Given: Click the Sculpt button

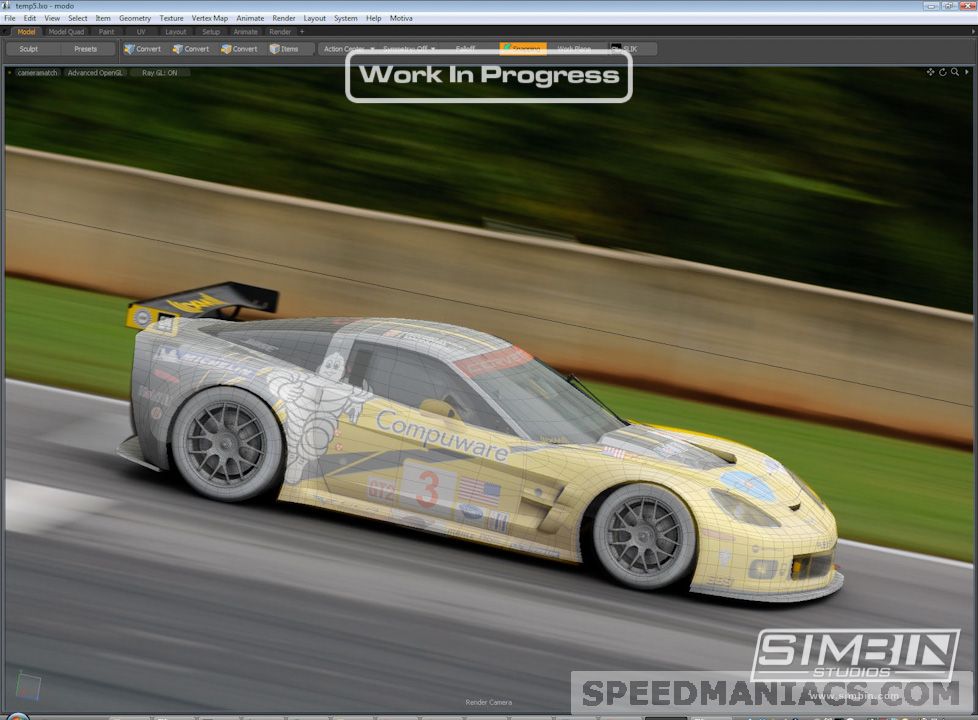Looking at the screenshot, I should click(29, 49).
